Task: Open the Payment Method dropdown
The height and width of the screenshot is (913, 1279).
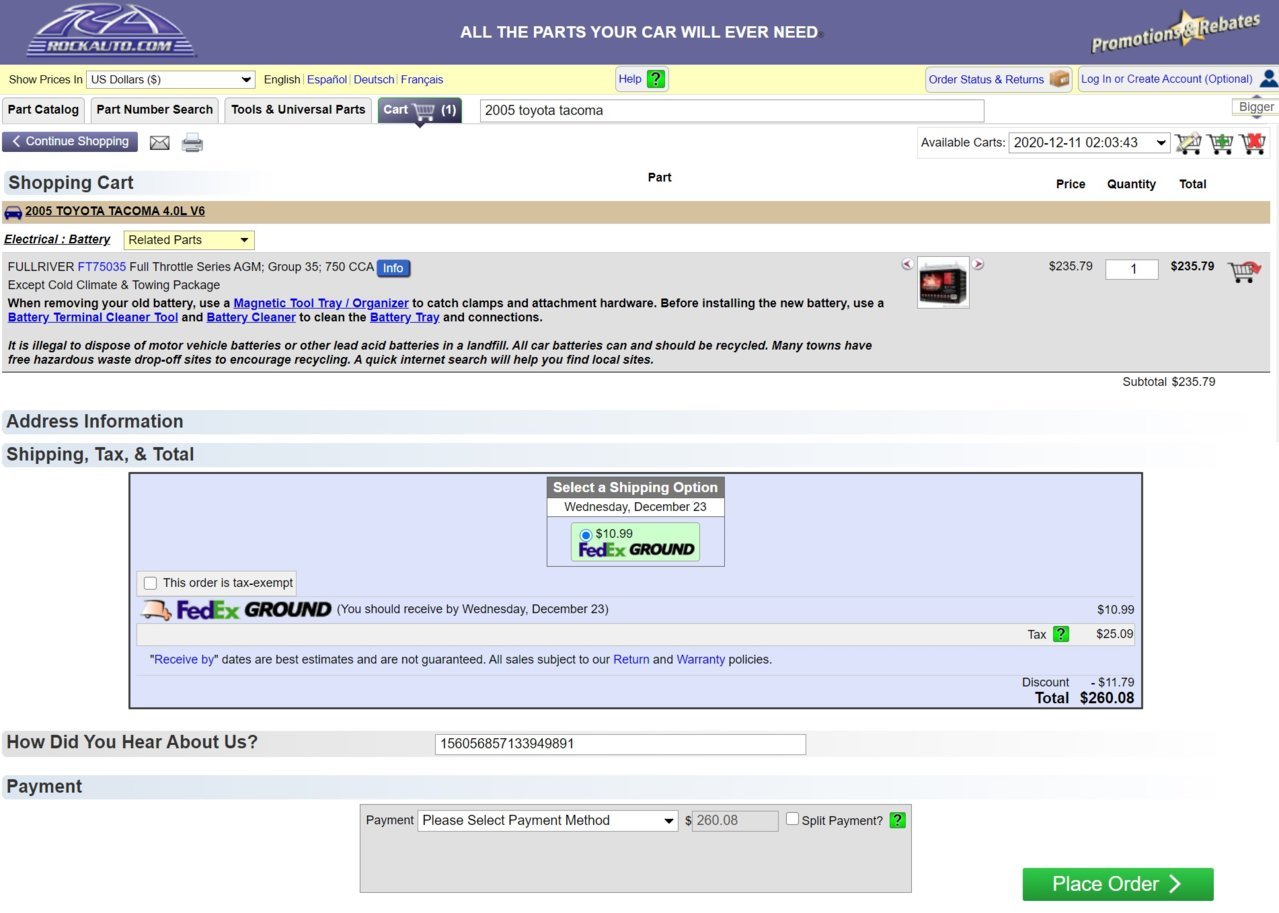Action: tap(548, 820)
